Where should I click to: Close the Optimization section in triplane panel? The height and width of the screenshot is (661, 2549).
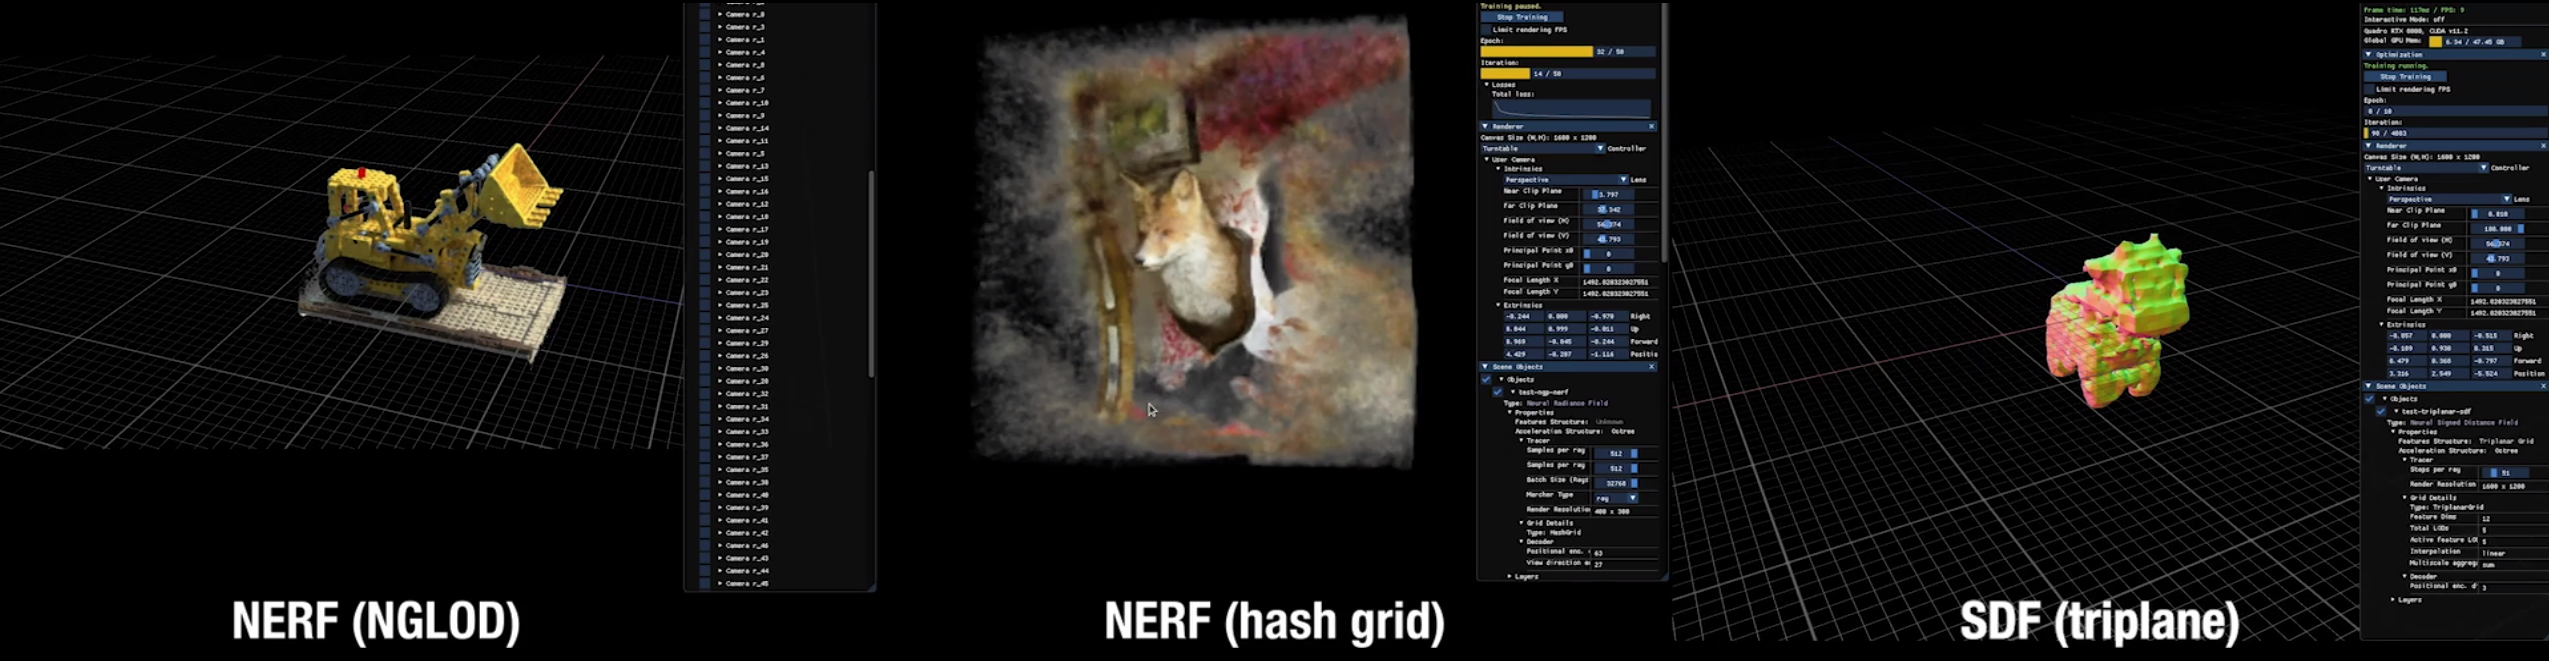(x=2543, y=55)
